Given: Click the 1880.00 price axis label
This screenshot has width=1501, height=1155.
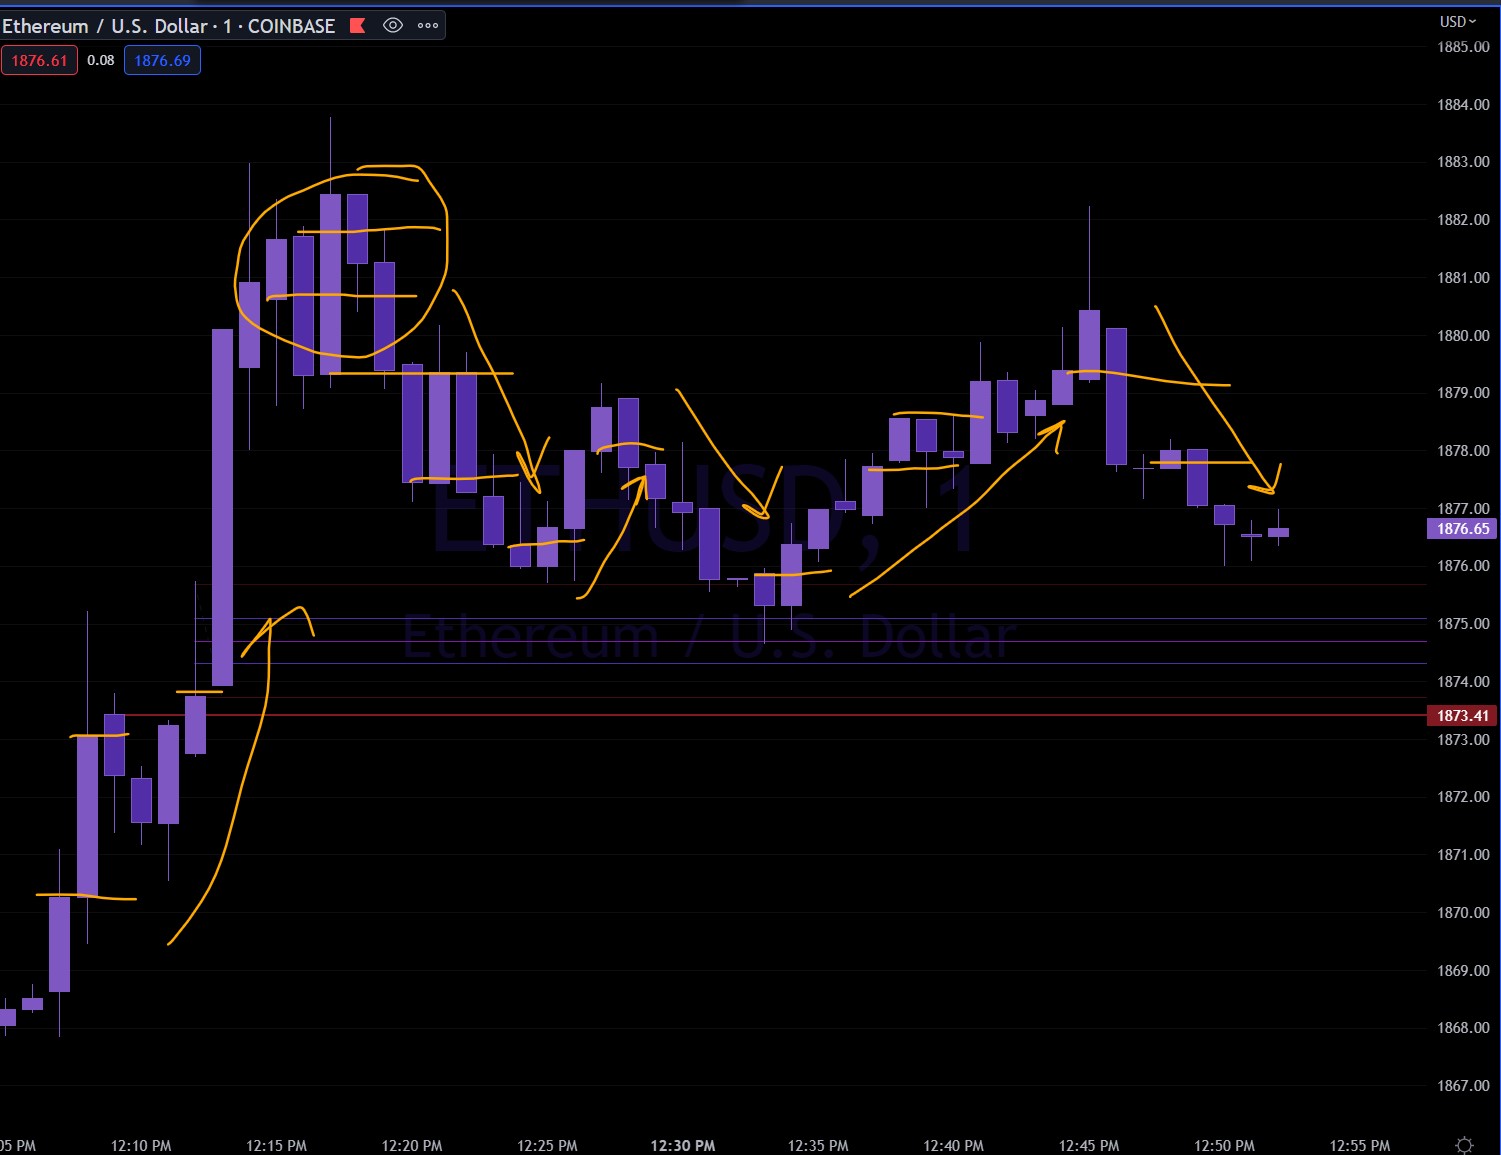Looking at the screenshot, I should pos(1463,336).
